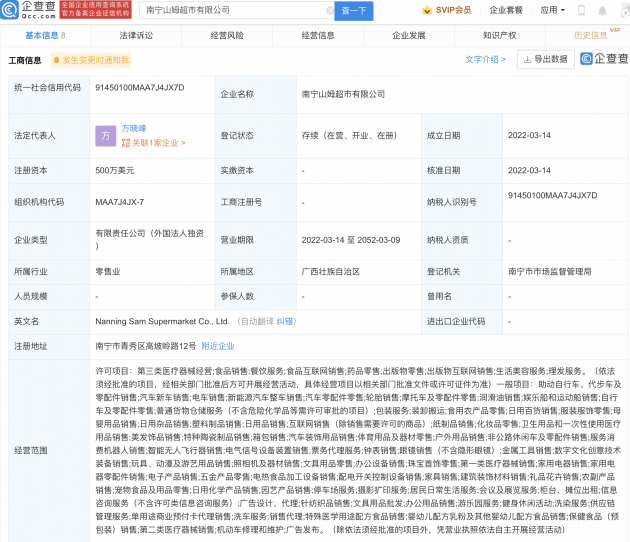Switch to the 法律诉讼 tab

136,35
